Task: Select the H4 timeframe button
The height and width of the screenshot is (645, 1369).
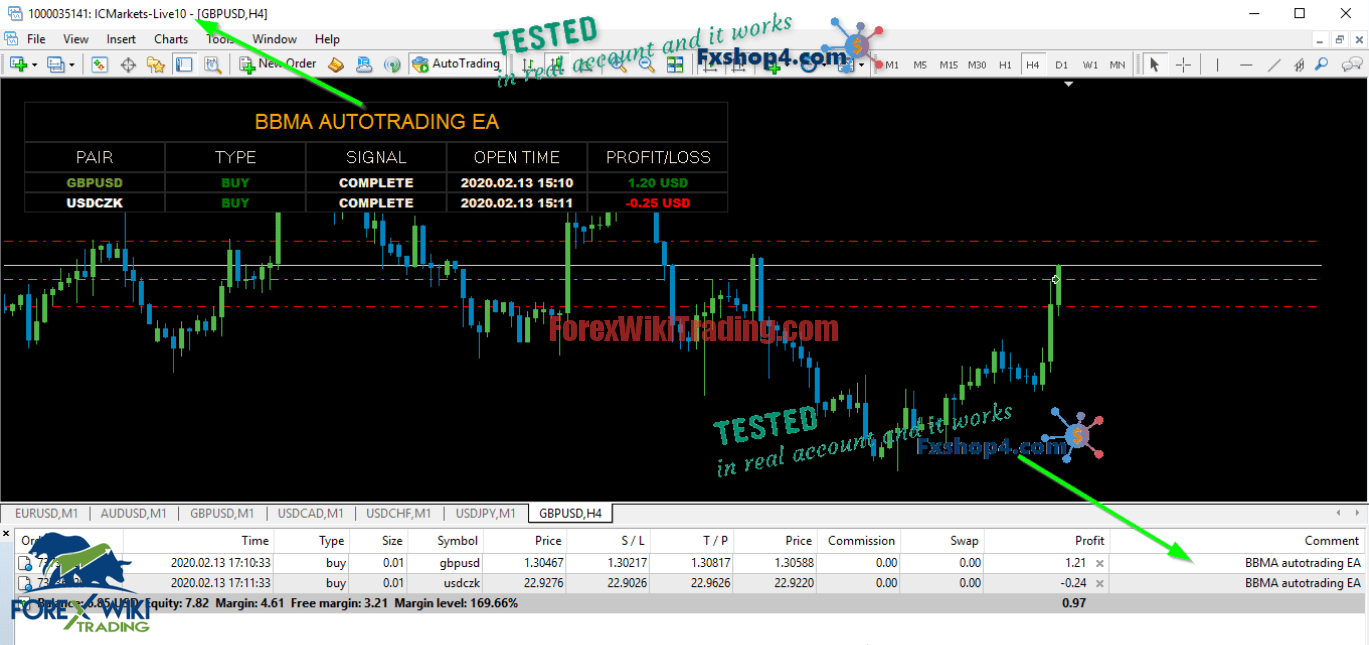Action: [x=1033, y=65]
